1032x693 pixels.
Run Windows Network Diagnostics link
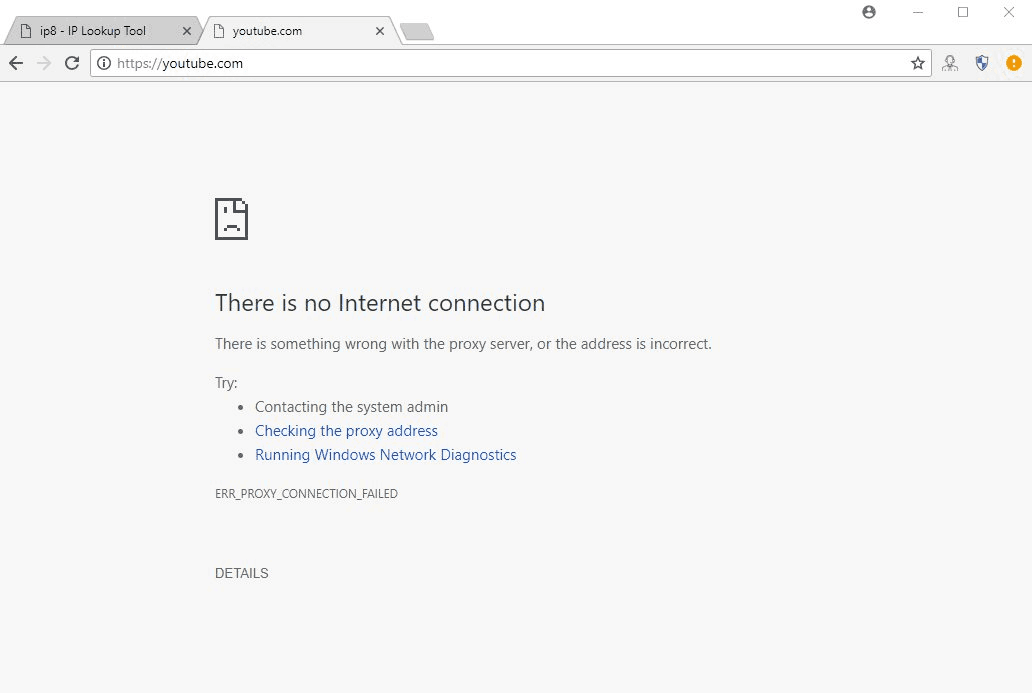386,455
